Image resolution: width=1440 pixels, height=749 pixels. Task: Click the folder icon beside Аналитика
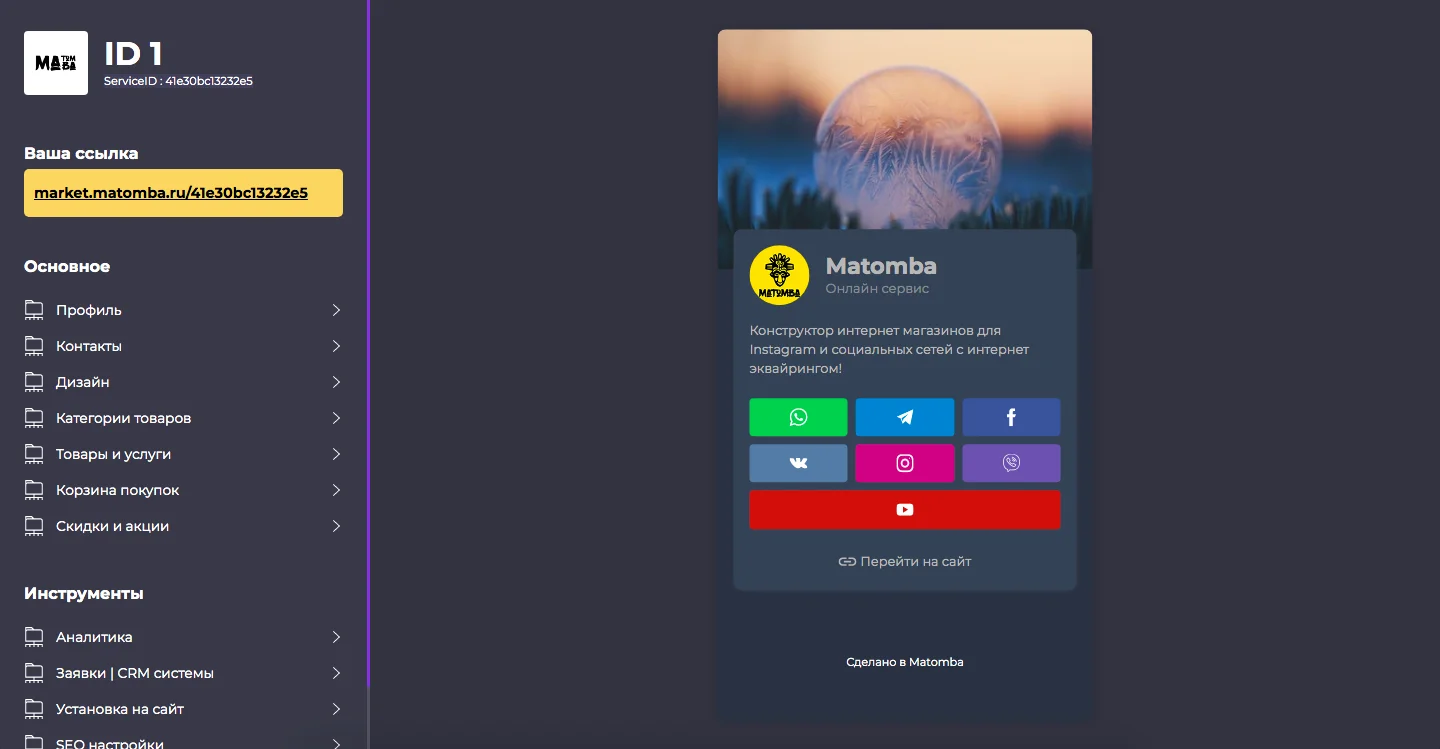[35, 637]
